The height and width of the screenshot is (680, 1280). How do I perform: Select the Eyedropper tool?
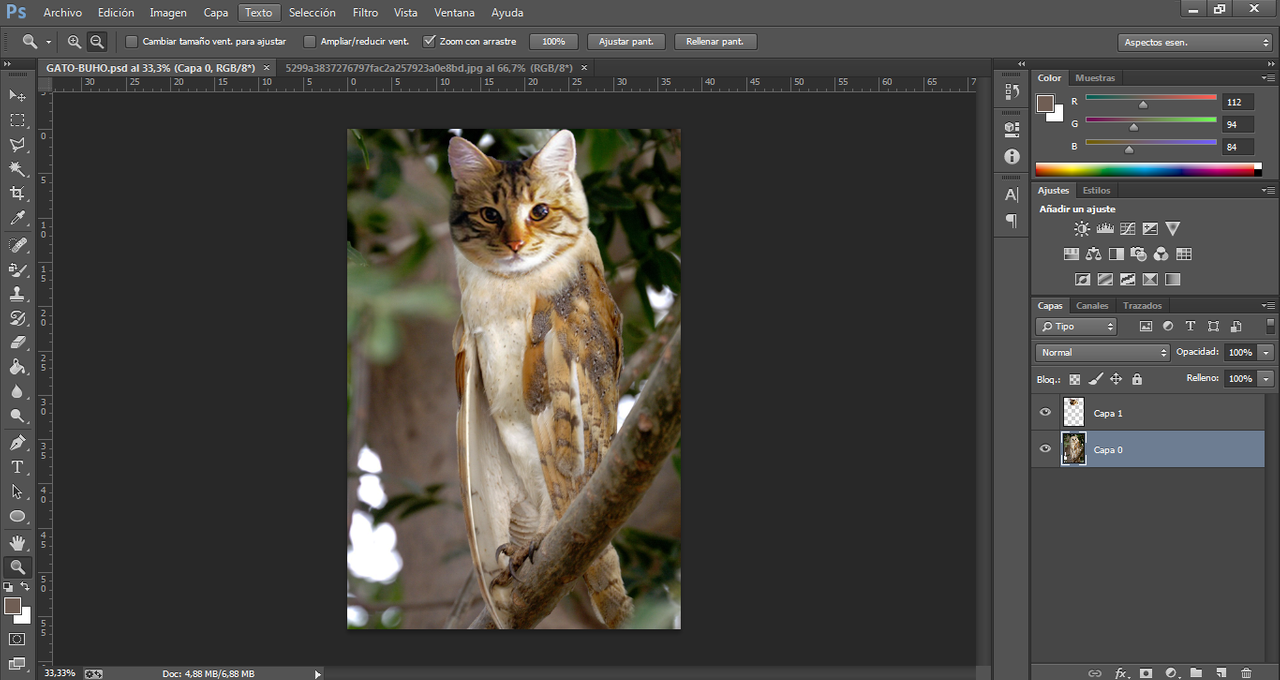coord(17,219)
